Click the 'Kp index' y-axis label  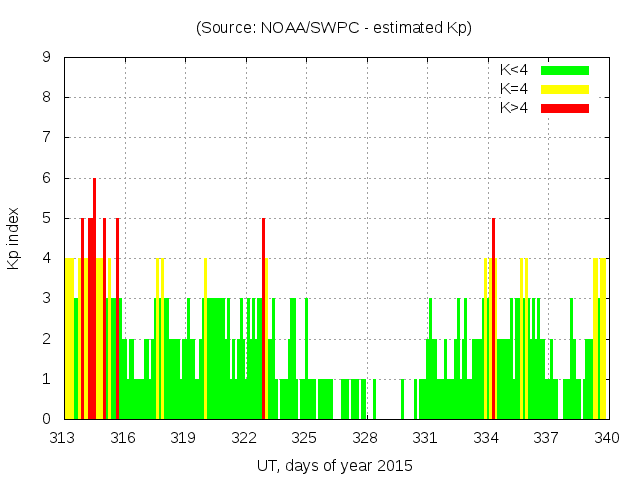coord(14,238)
